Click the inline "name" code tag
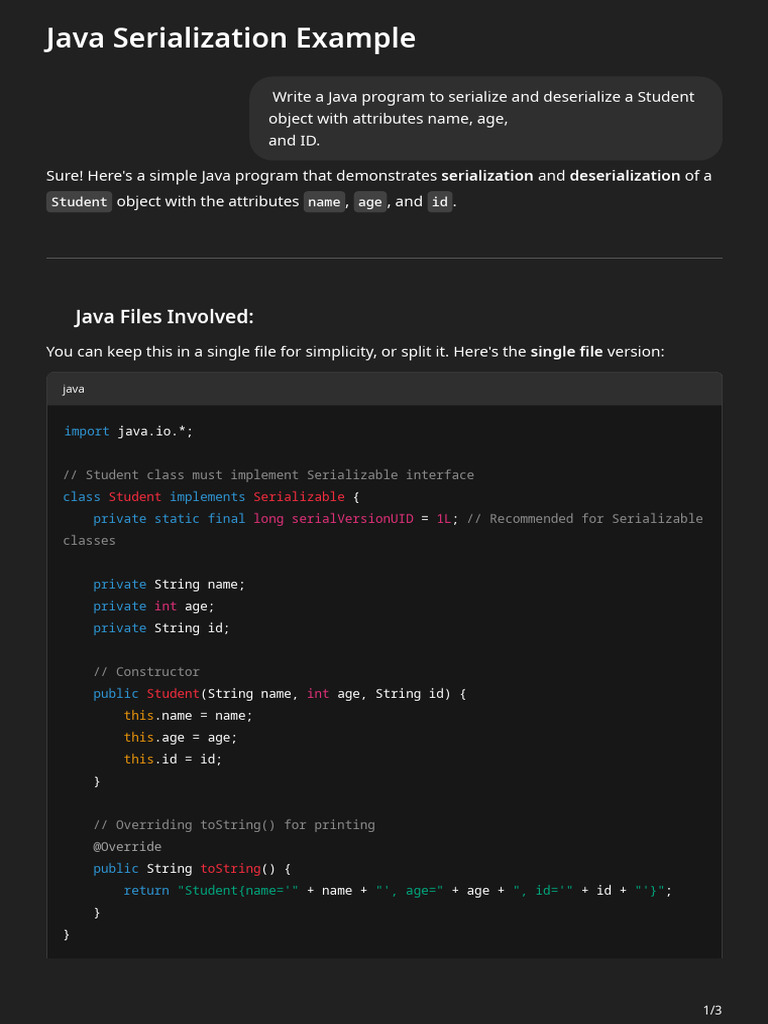This screenshot has height=1024, width=768. (324, 202)
